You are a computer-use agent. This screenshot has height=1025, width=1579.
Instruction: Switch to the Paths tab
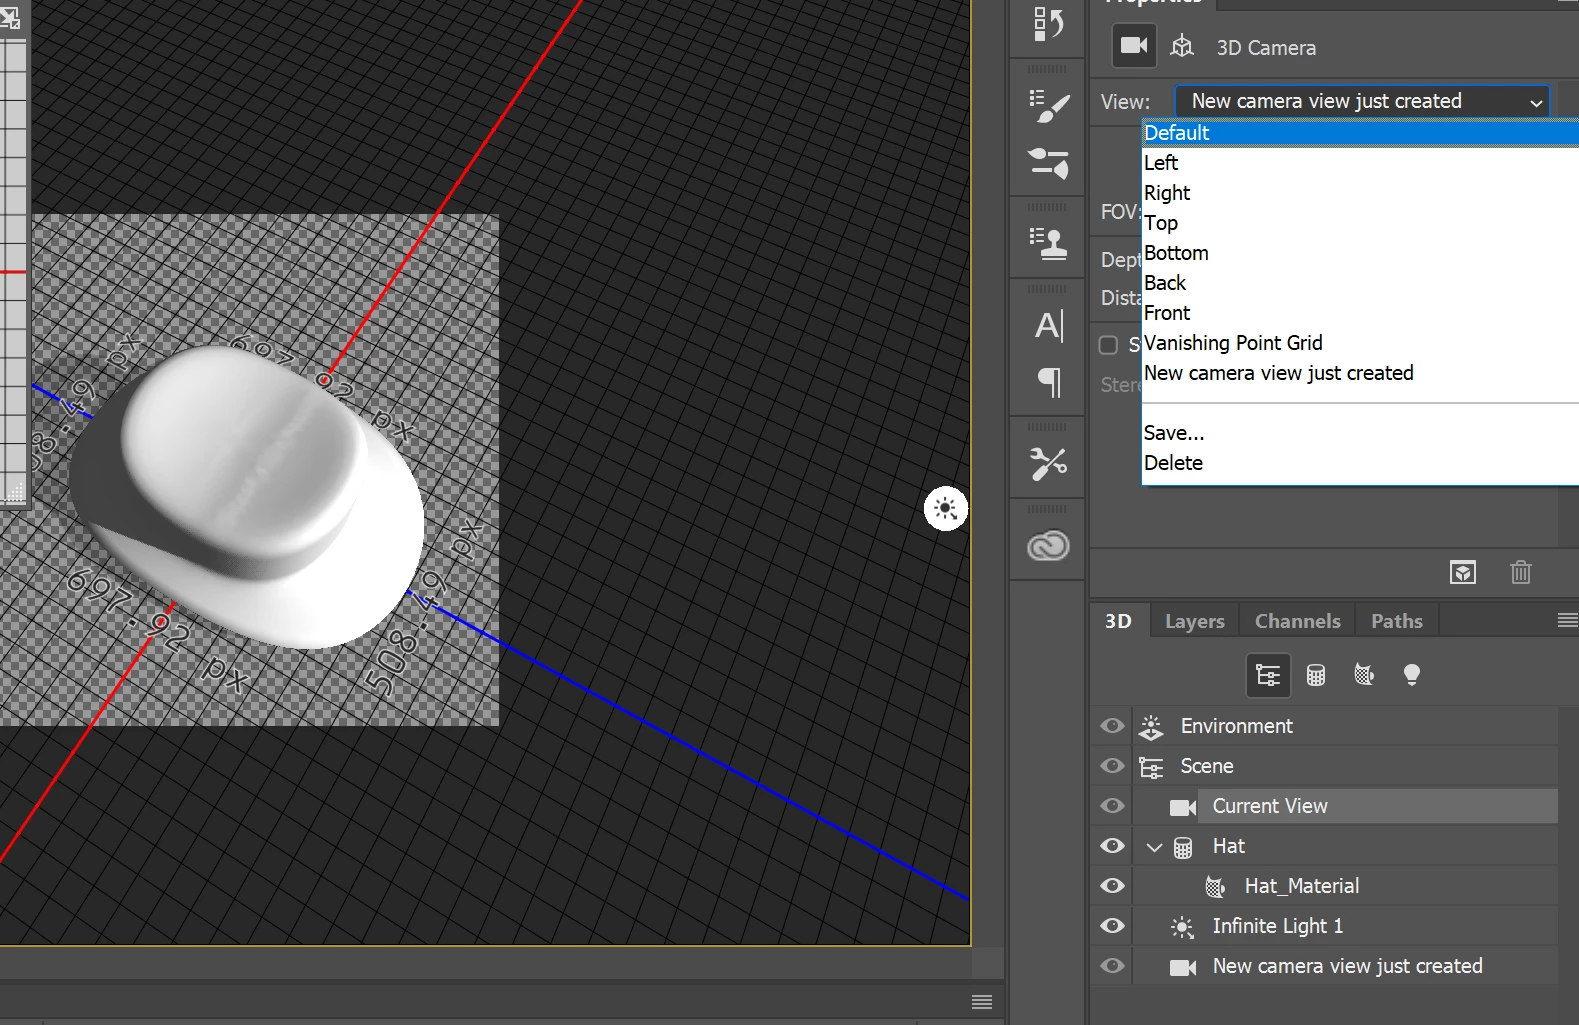pos(1396,621)
